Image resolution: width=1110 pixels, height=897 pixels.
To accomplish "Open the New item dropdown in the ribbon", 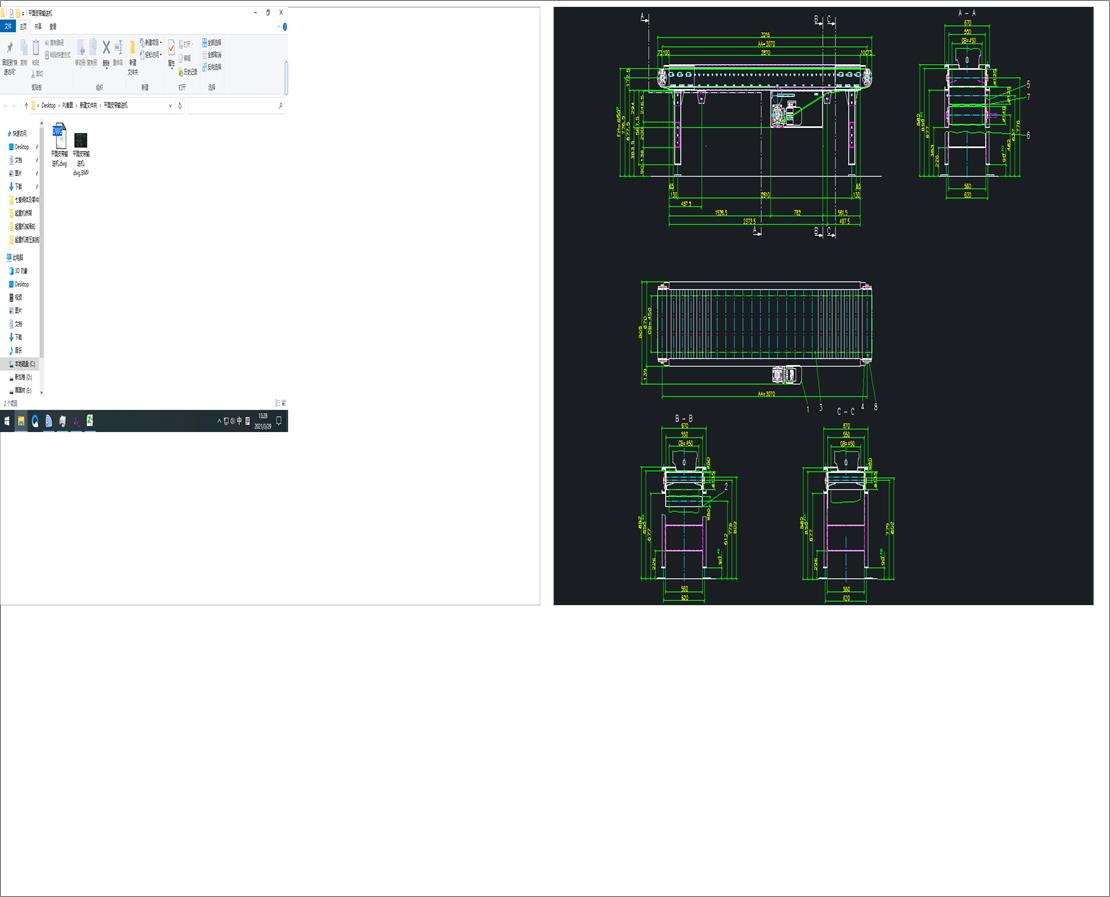I will tap(151, 42).
